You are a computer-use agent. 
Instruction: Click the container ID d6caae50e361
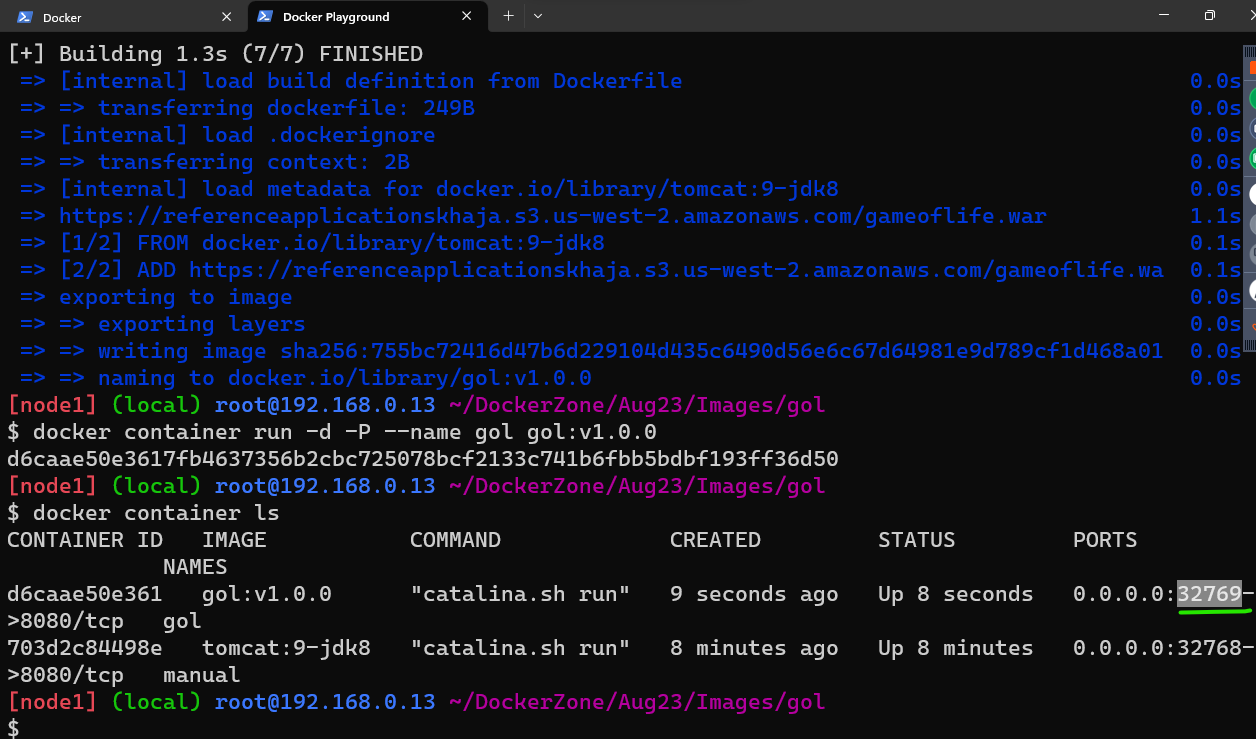[x=83, y=593]
